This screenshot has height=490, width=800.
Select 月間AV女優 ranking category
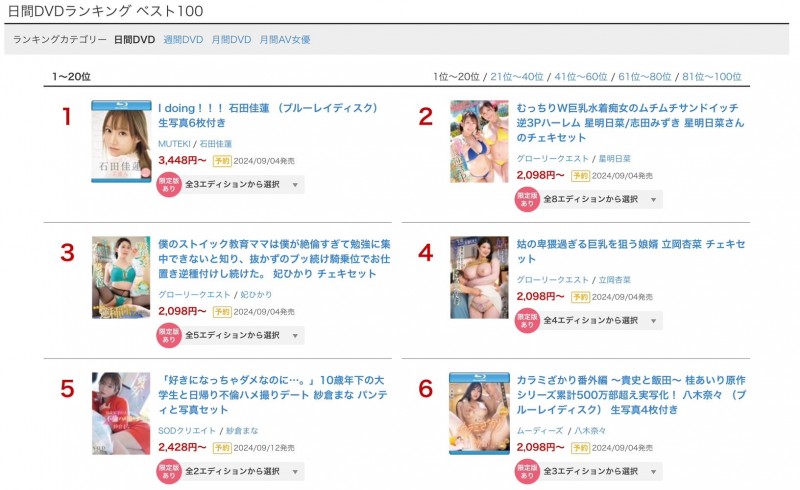[285, 40]
